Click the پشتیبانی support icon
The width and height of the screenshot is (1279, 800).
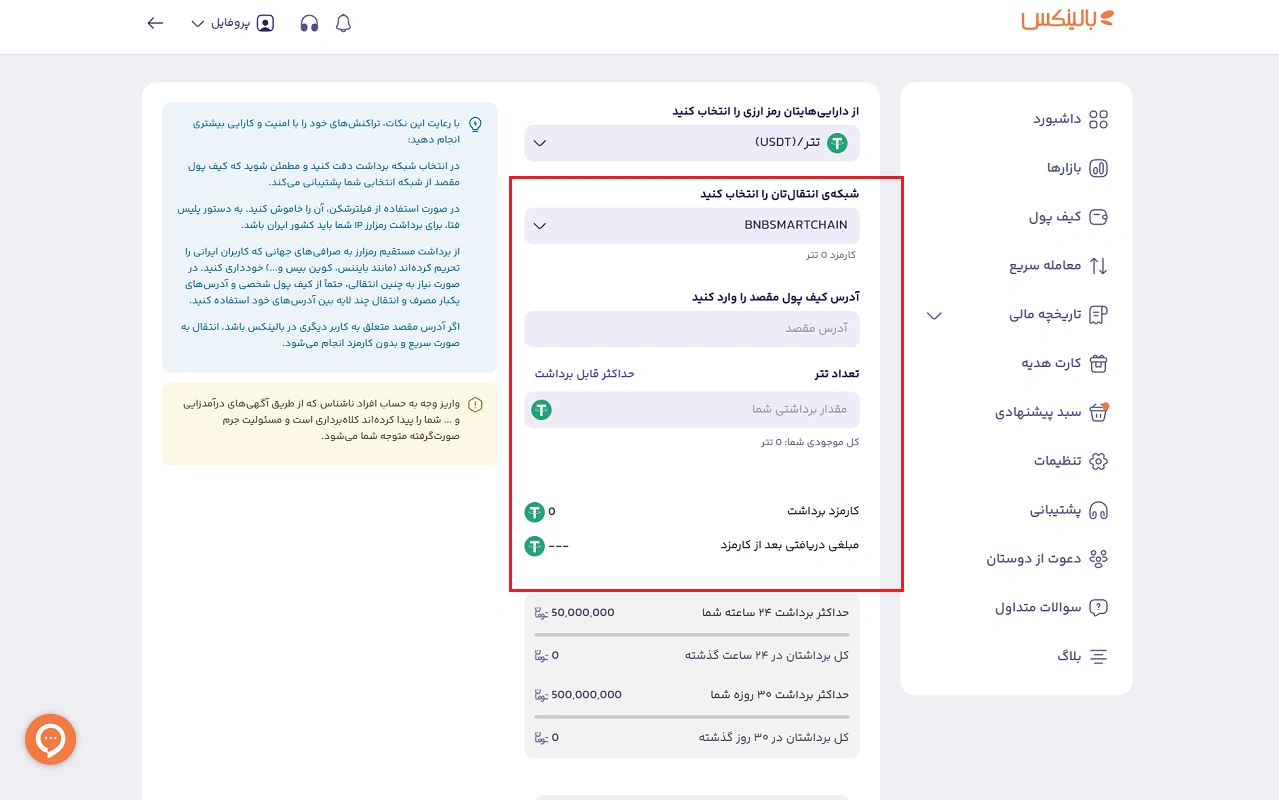pos(1097,510)
